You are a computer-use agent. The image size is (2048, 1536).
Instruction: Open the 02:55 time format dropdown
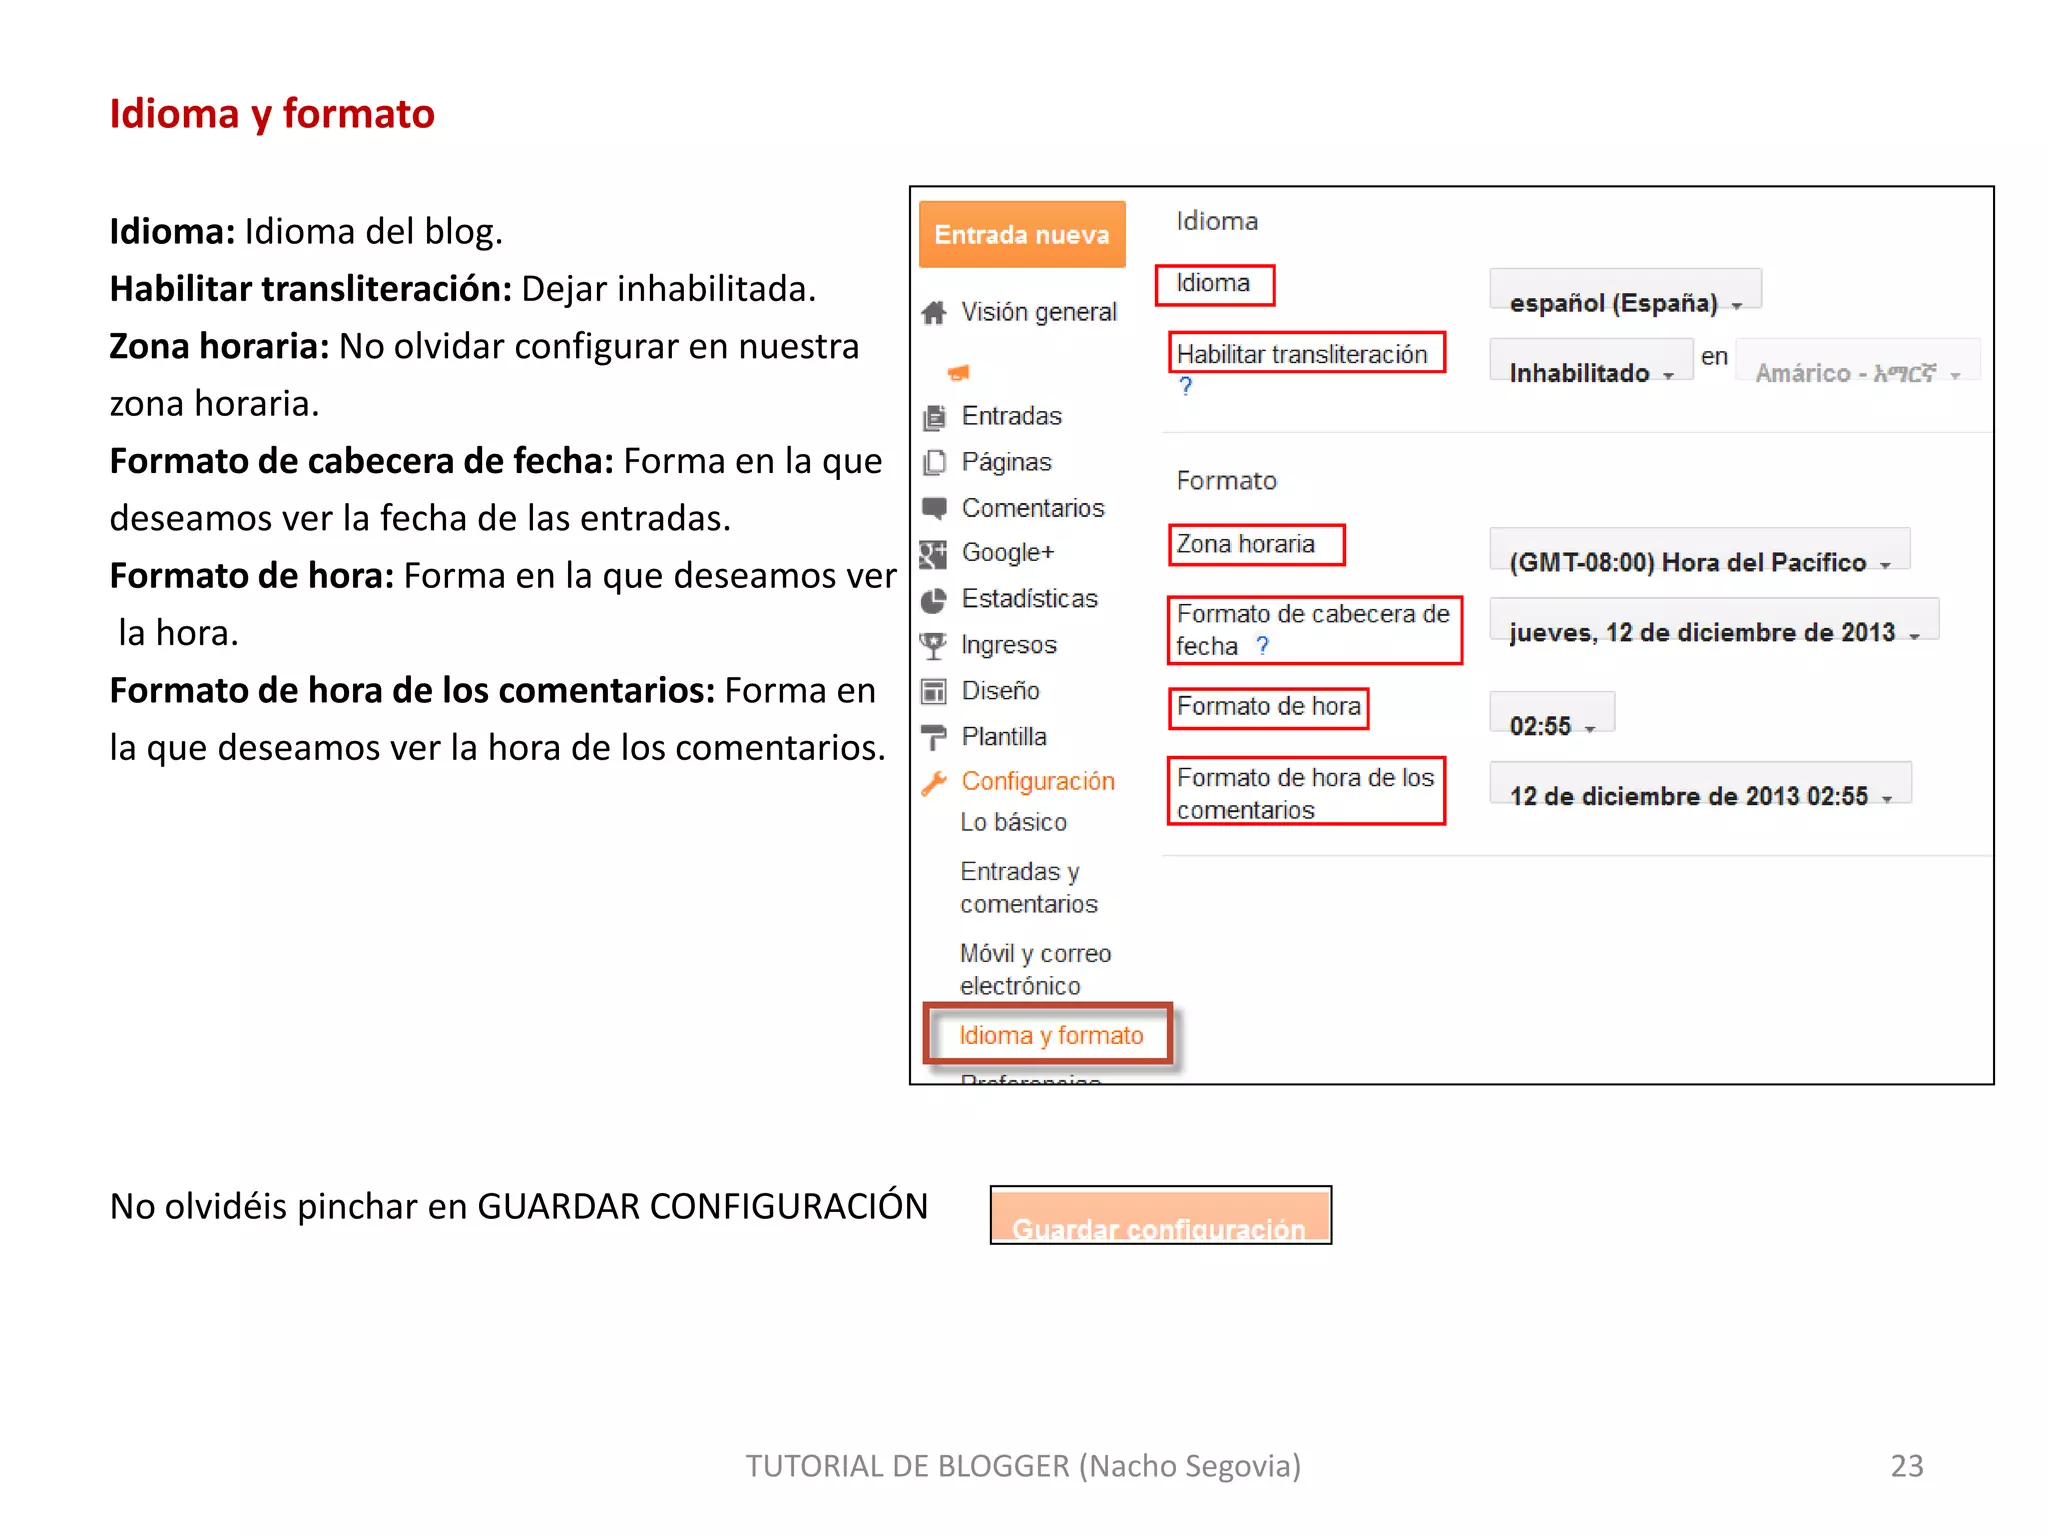[1552, 714]
